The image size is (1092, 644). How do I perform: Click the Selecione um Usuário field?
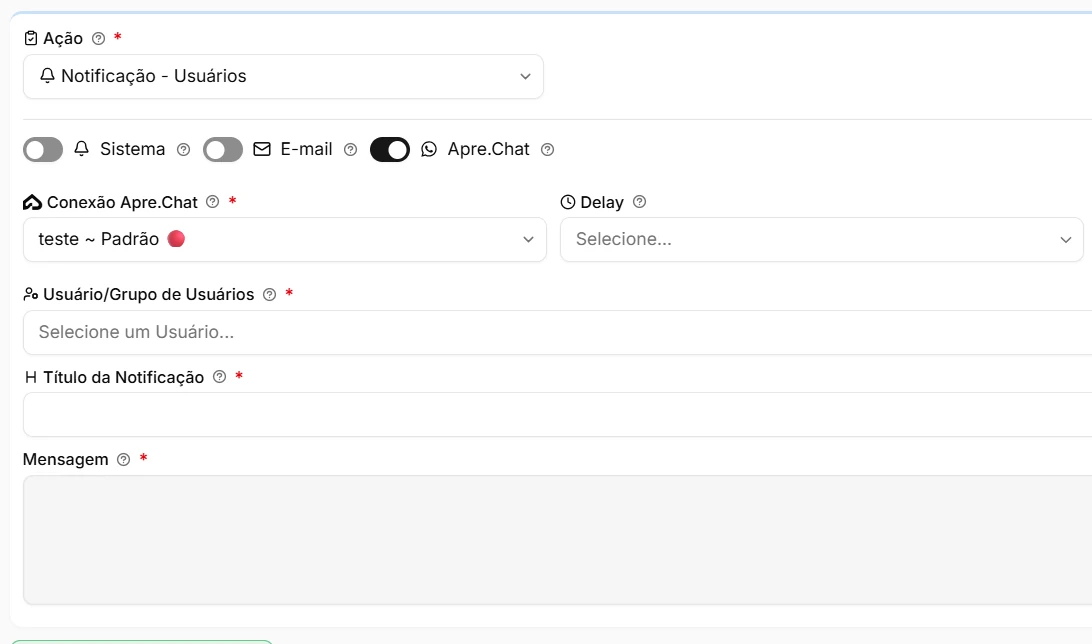click(557, 333)
